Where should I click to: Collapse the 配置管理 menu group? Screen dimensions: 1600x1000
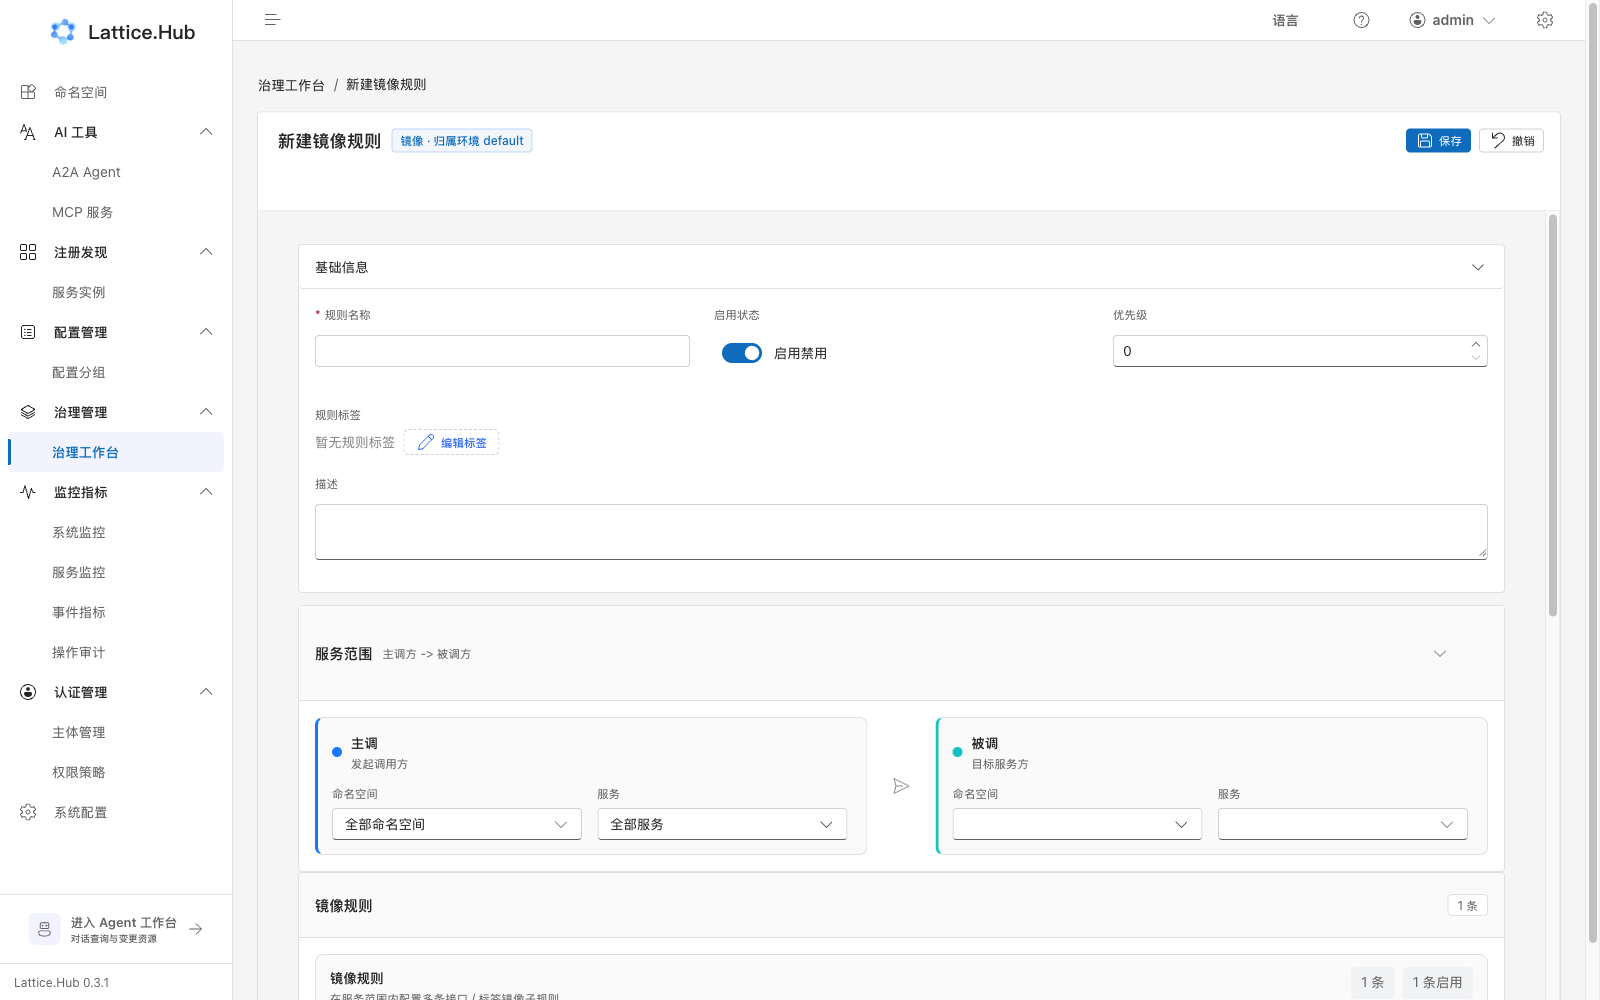[x=206, y=332]
